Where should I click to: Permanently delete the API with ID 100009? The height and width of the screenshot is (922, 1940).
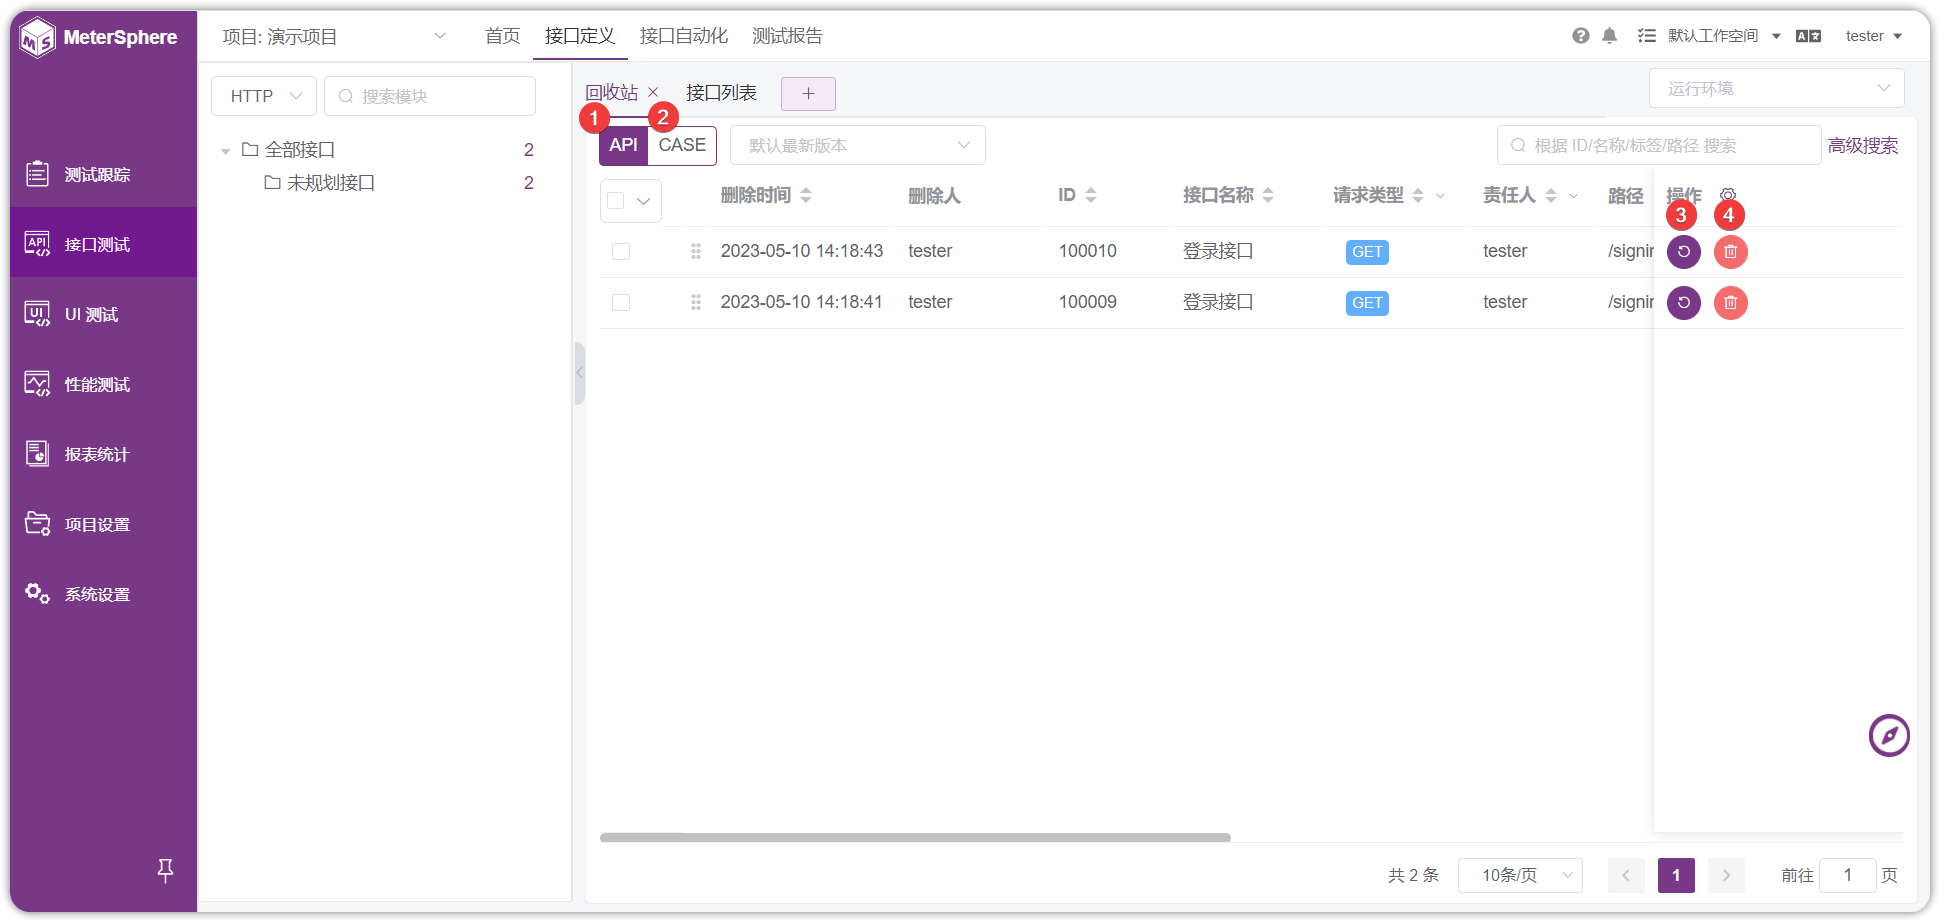click(1731, 303)
